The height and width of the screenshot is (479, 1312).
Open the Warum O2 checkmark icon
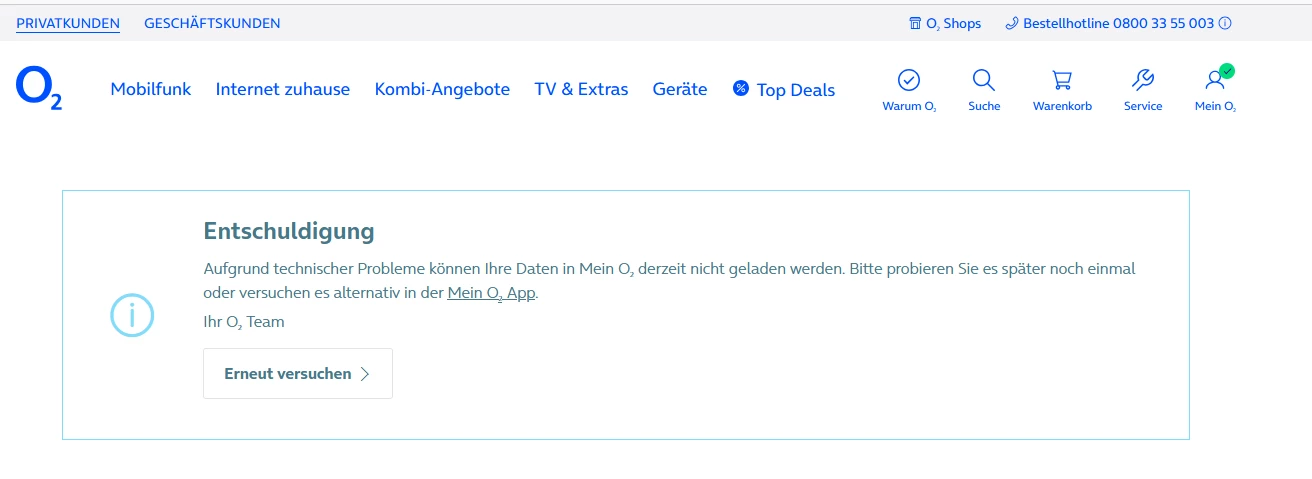[x=909, y=81]
